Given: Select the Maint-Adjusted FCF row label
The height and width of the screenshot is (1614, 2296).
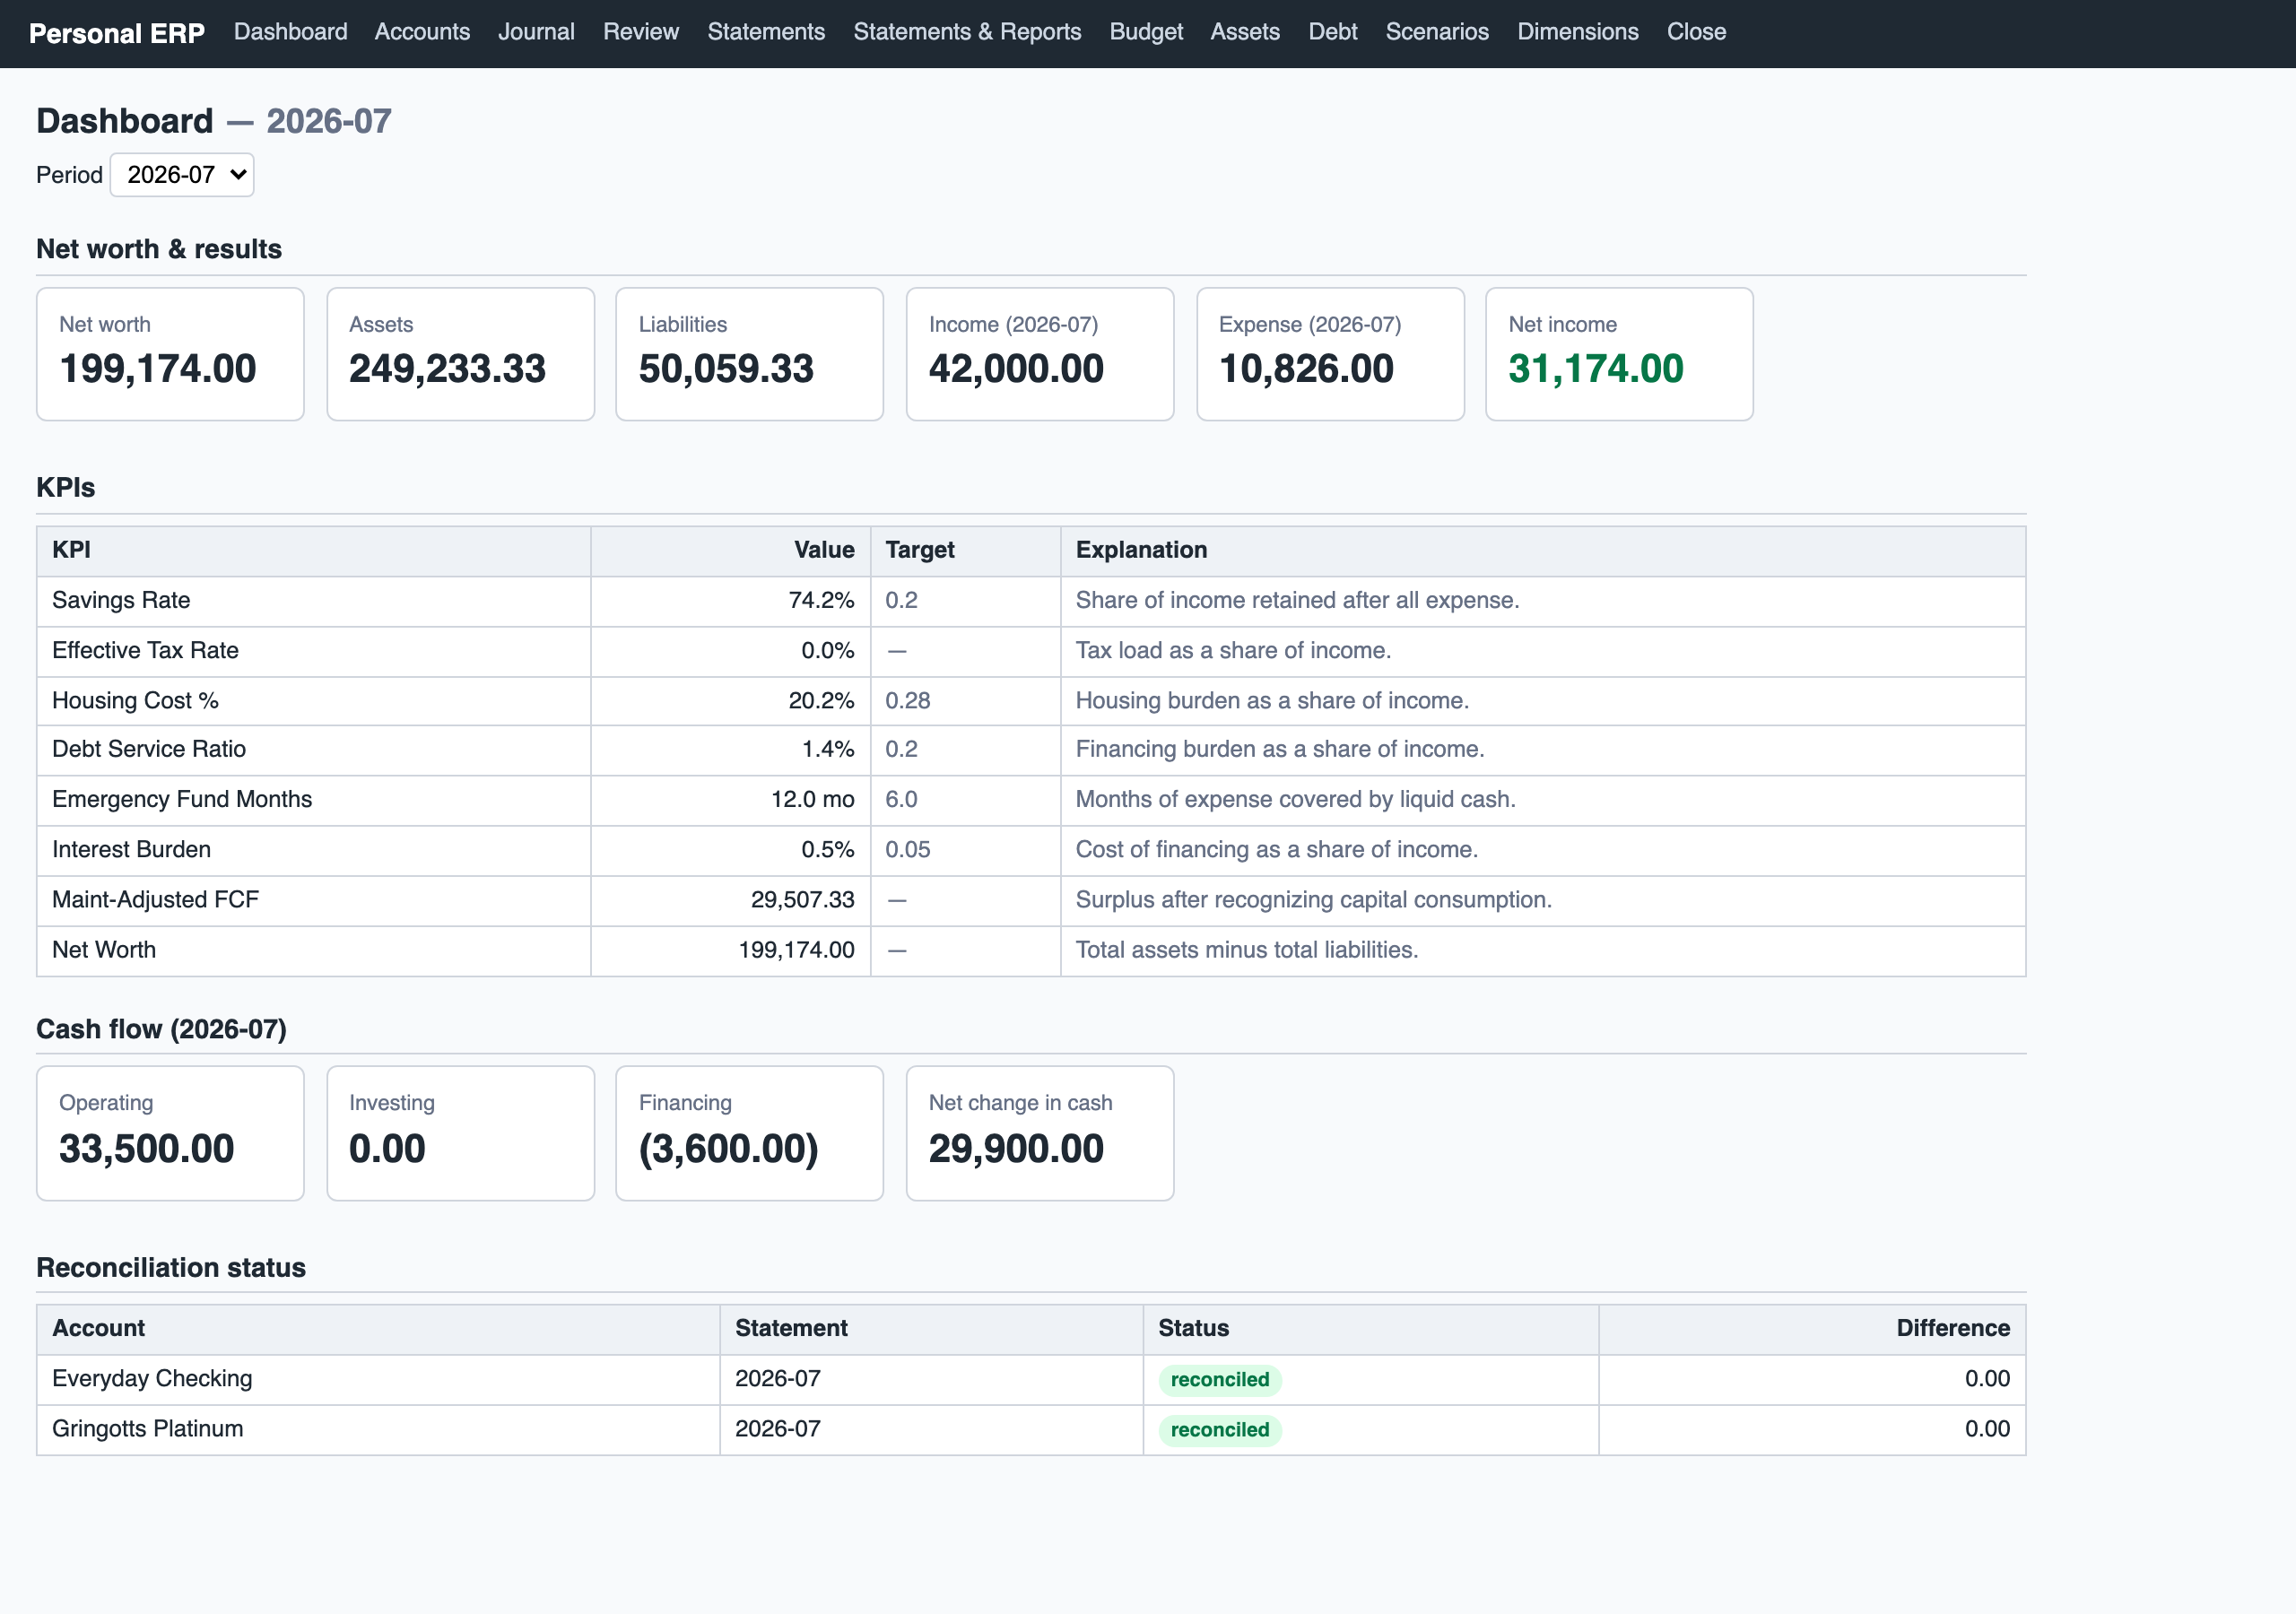Looking at the screenshot, I should (x=155, y=900).
